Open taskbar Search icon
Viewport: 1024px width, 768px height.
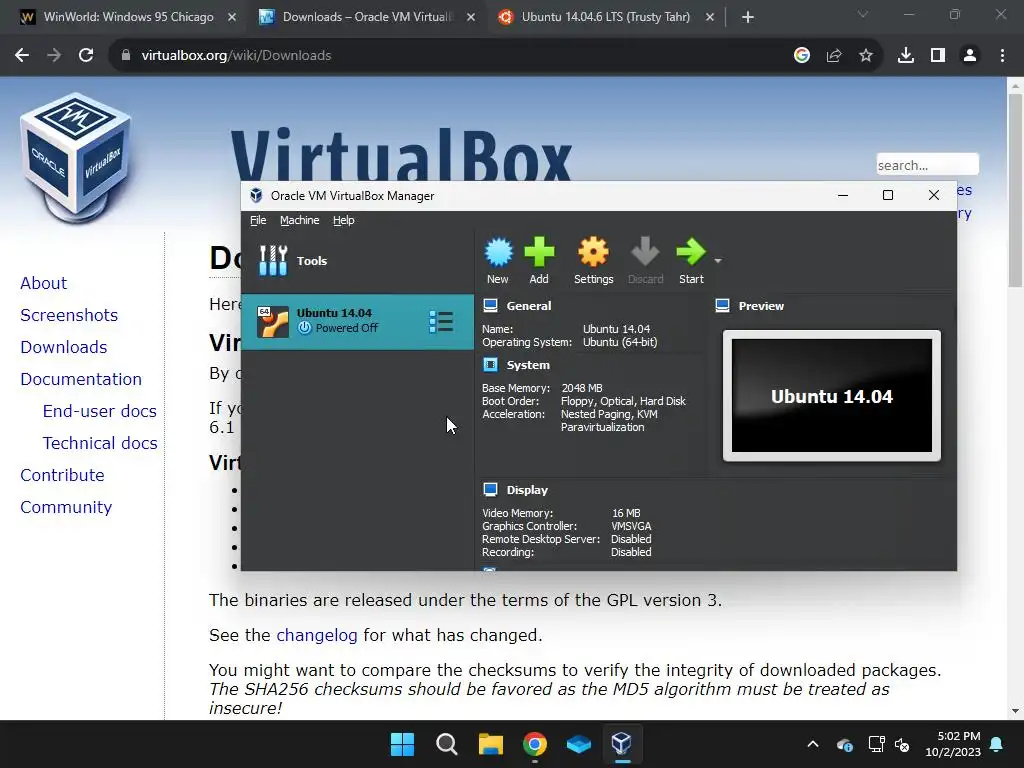click(447, 744)
